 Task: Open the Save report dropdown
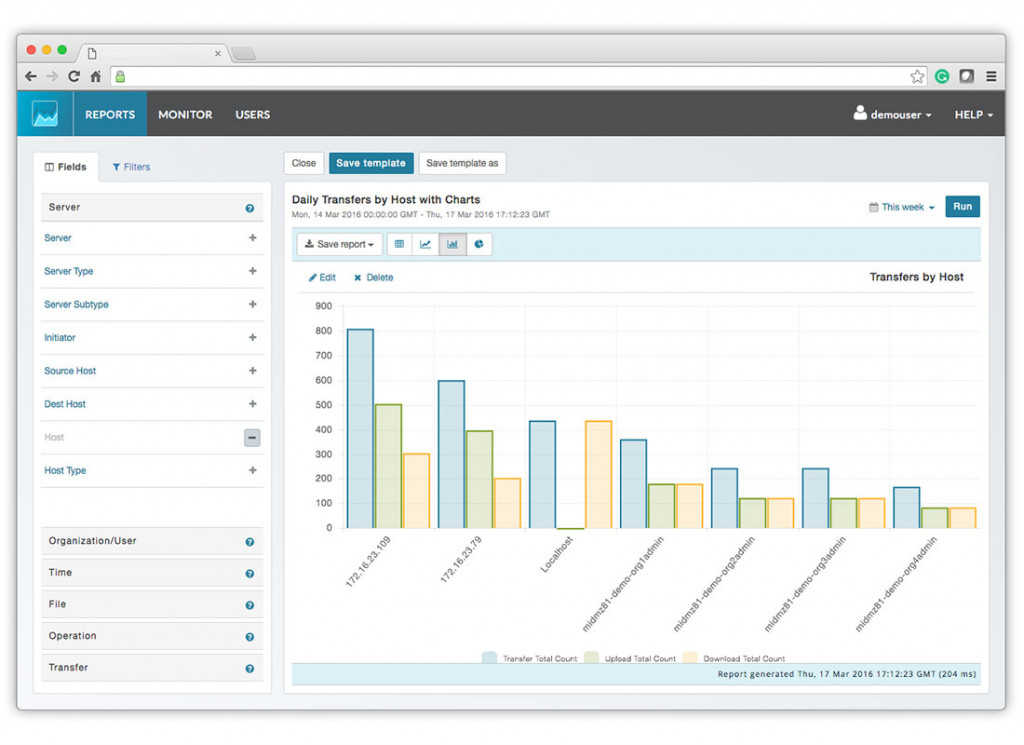(x=339, y=244)
